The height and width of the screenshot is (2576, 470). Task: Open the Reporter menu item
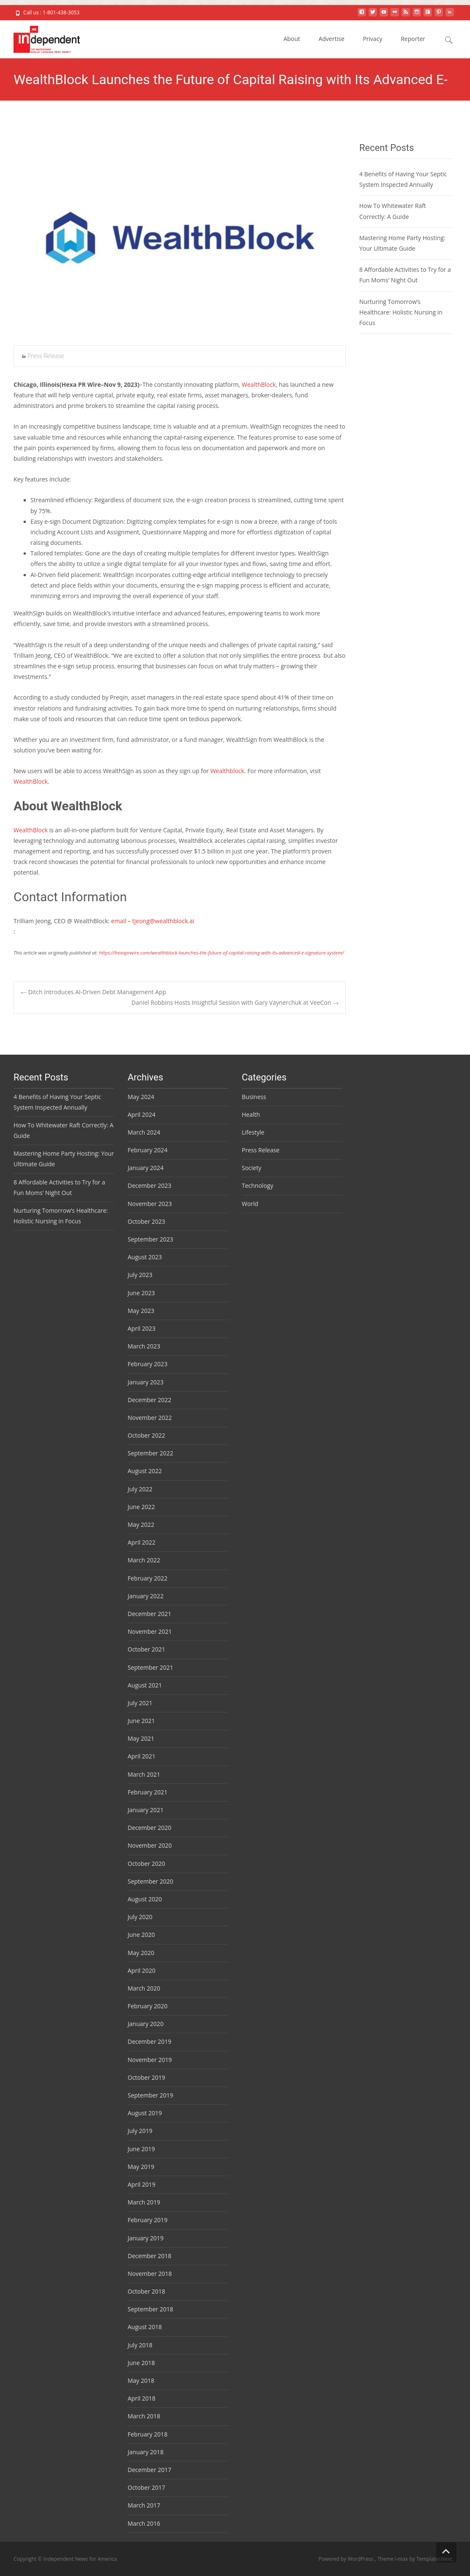click(x=413, y=39)
